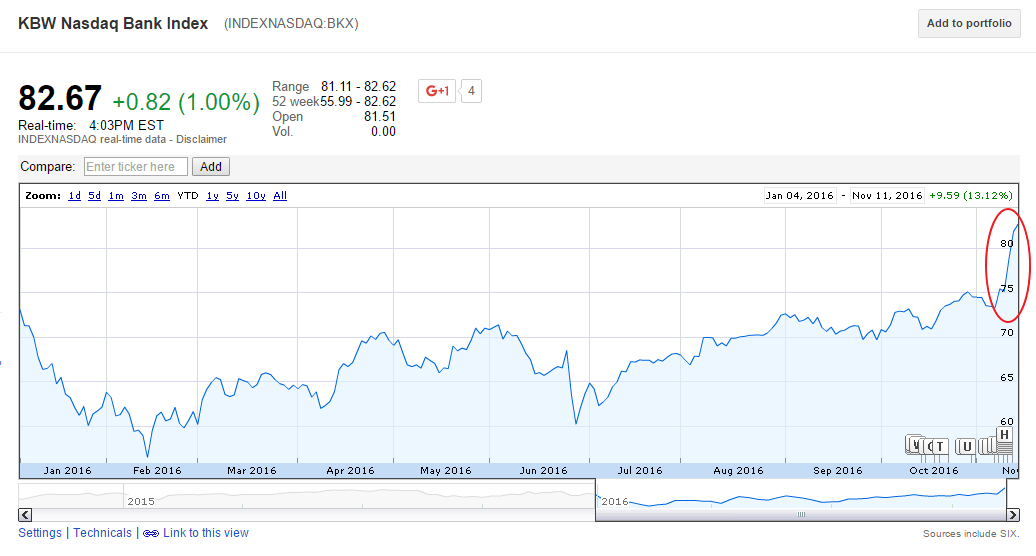Click the 2015 section of overview timeline
The image size is (1036, 556).
click(141, 501)
